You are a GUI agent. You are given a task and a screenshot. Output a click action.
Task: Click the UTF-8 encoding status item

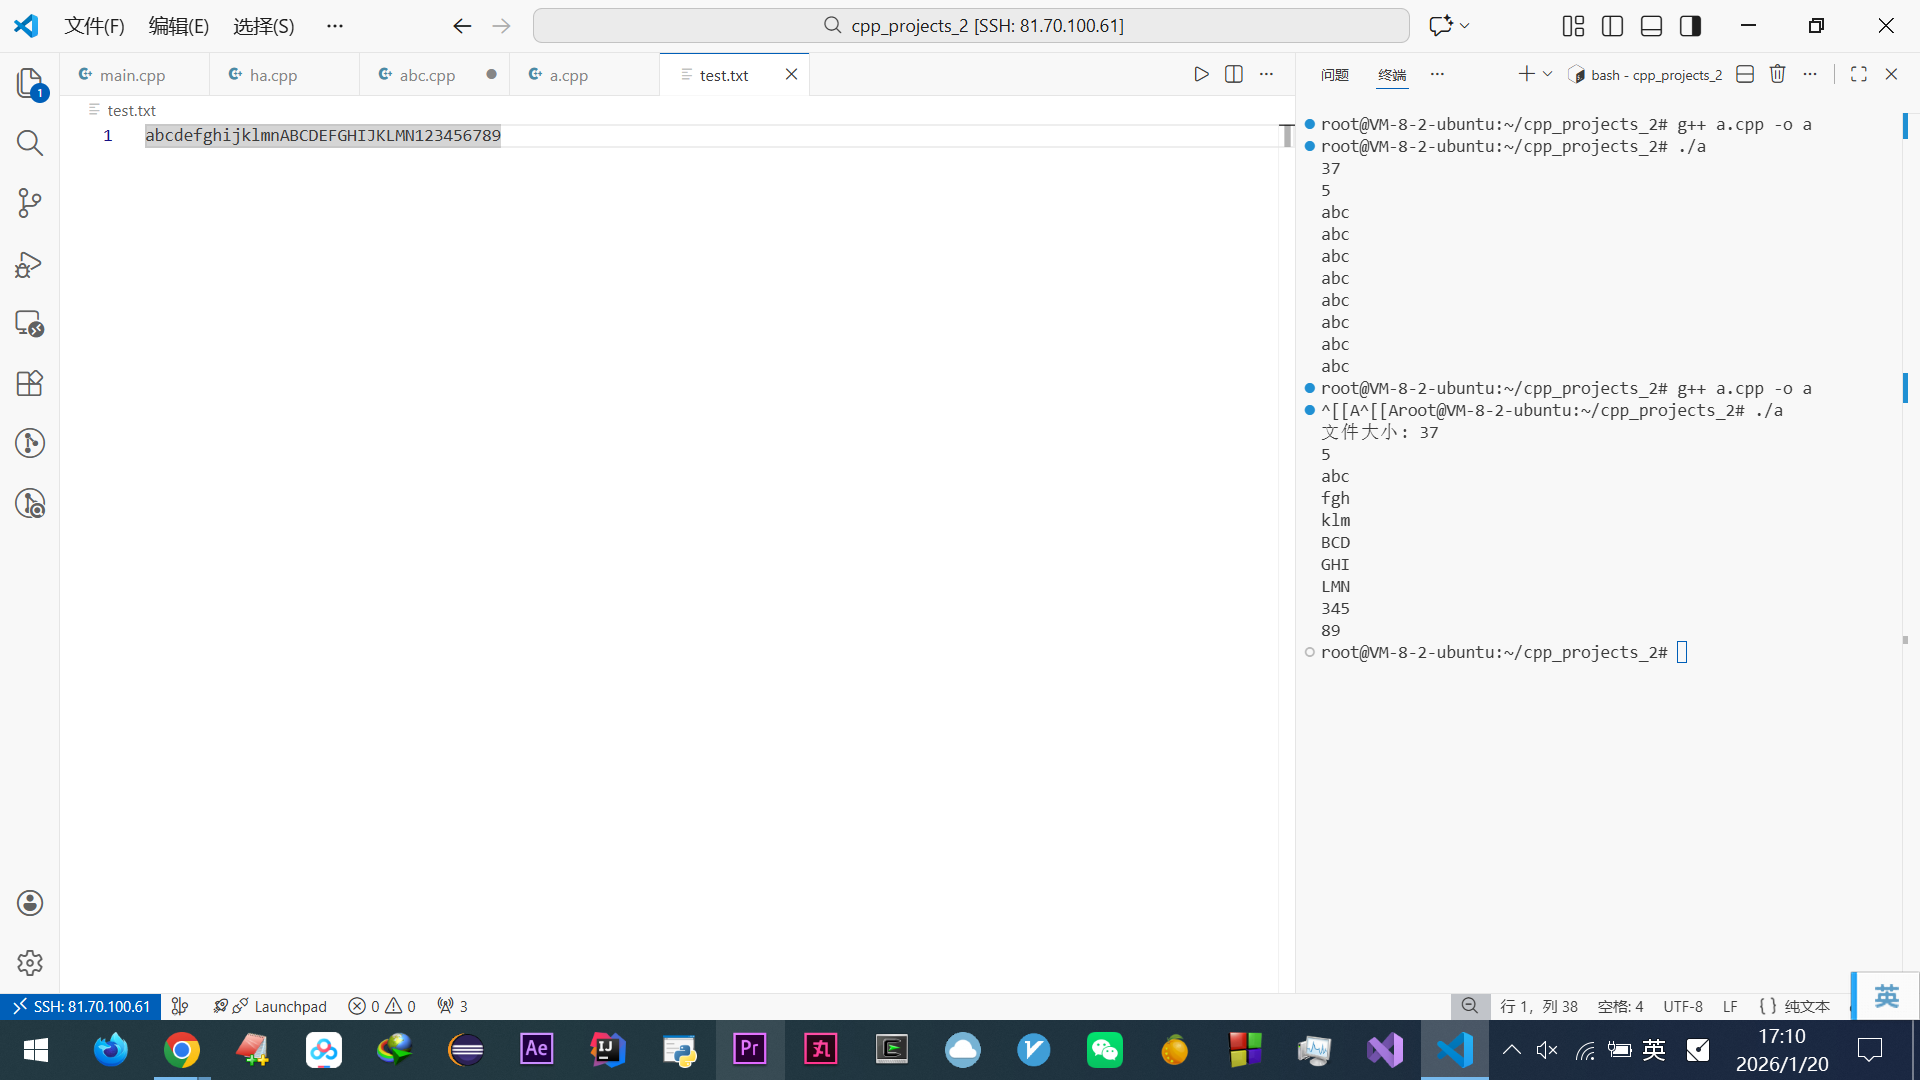tap(1683, 1006)
